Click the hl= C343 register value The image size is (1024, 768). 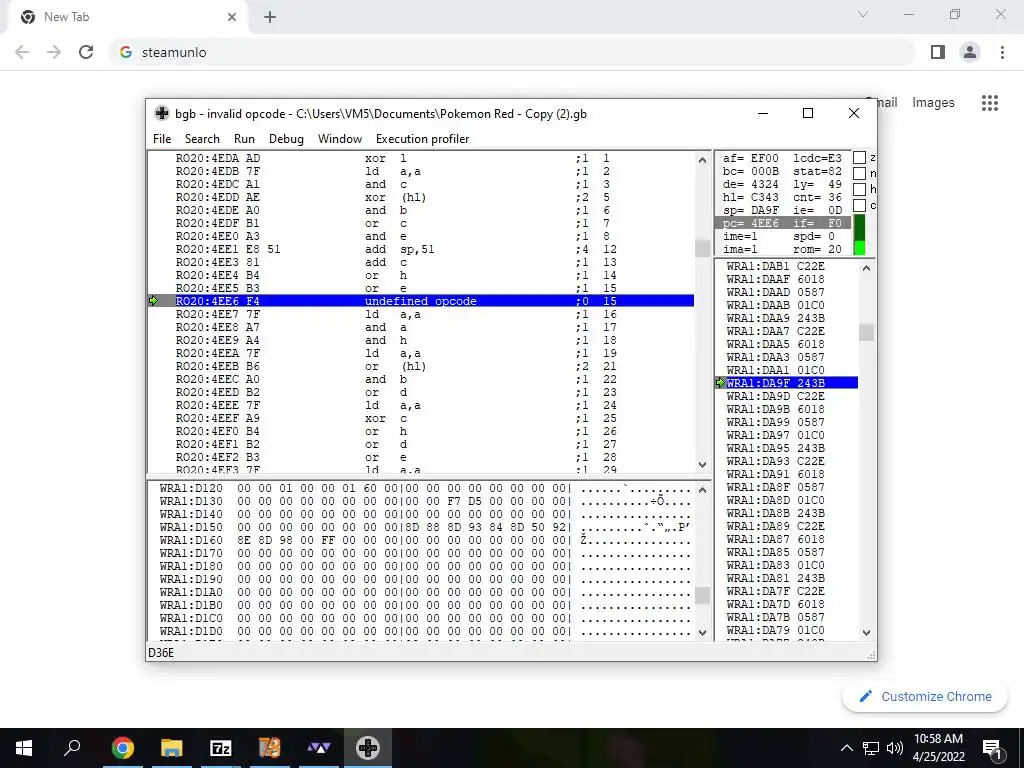pos(750,197)
